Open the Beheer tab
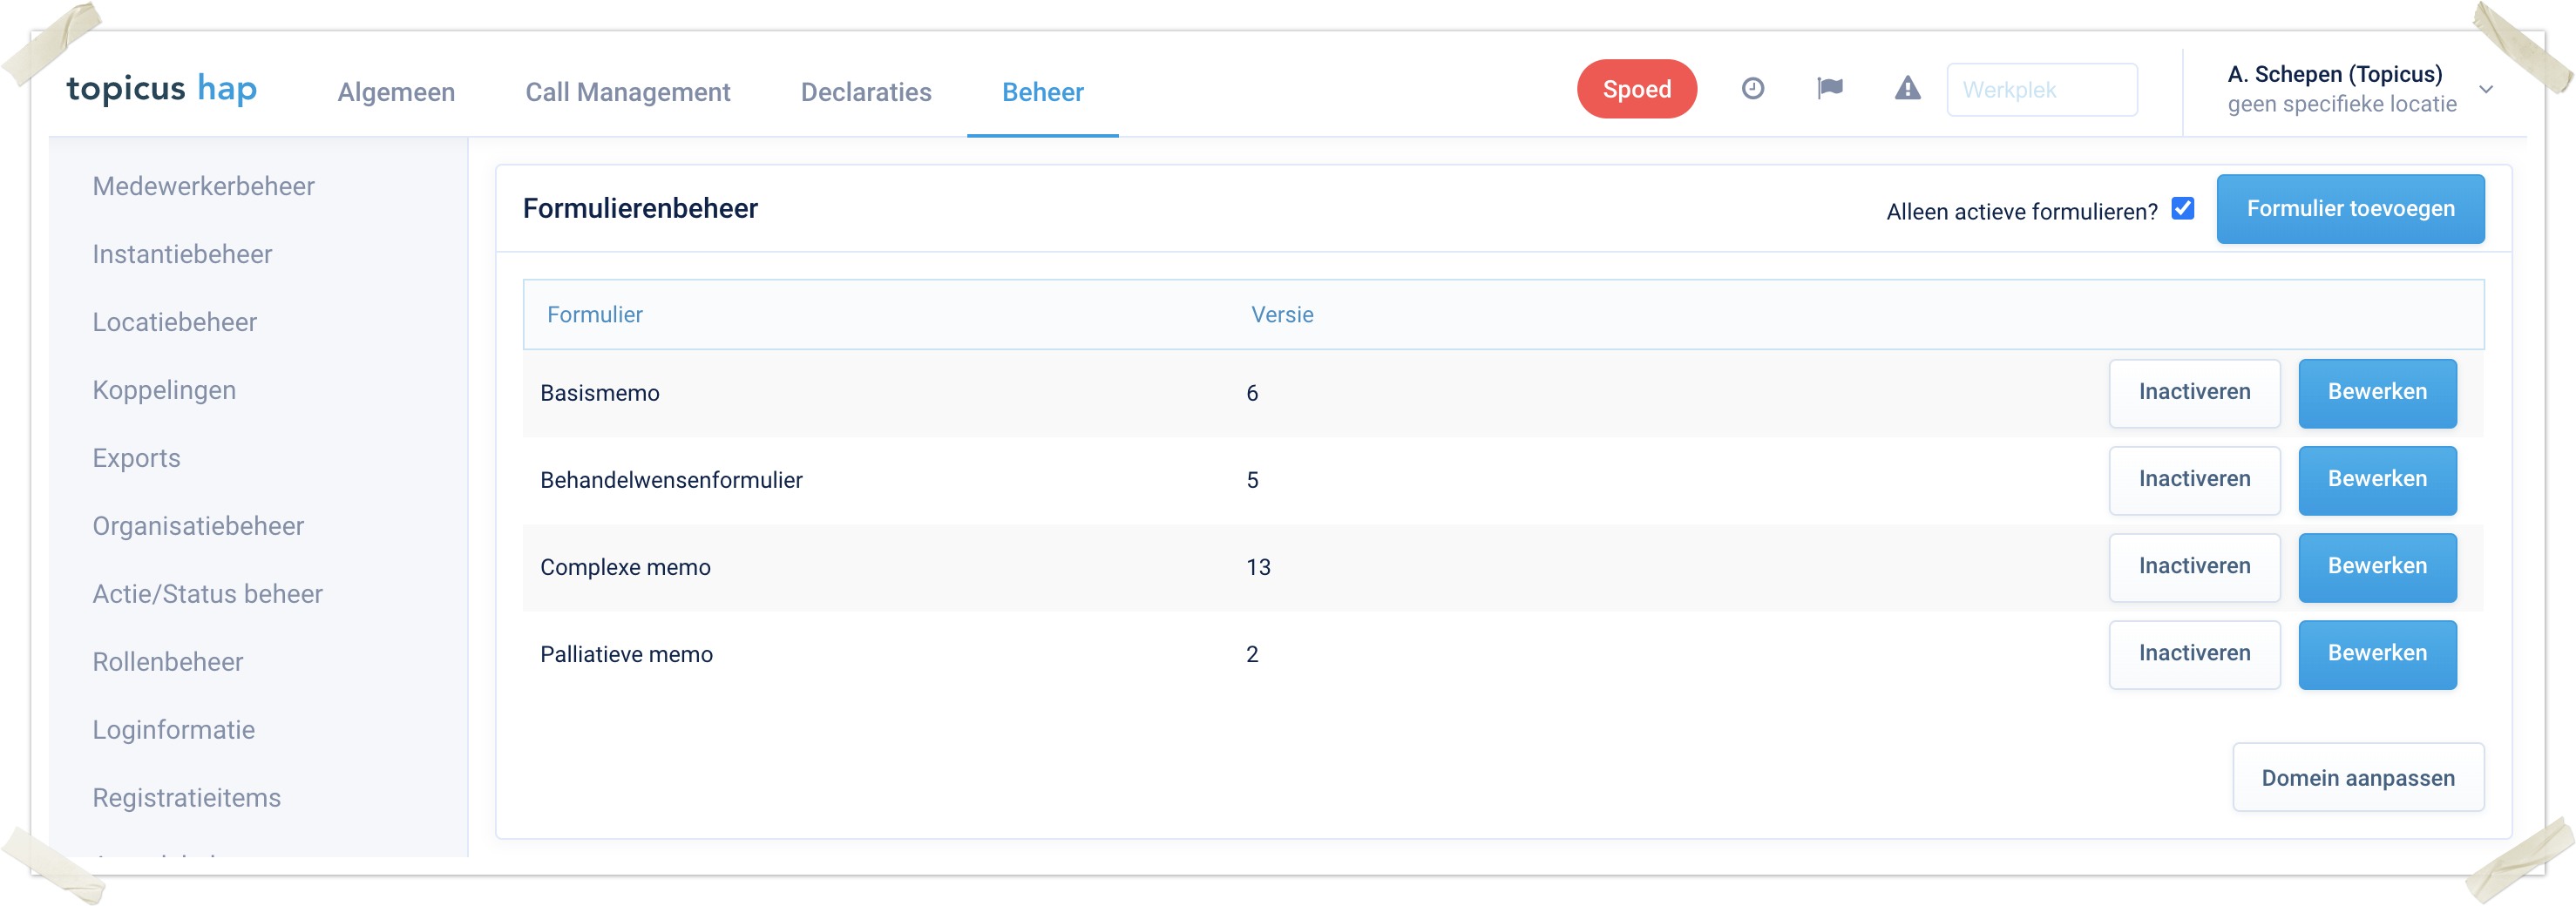The image size is (2576, 906). coord(1042,92)
